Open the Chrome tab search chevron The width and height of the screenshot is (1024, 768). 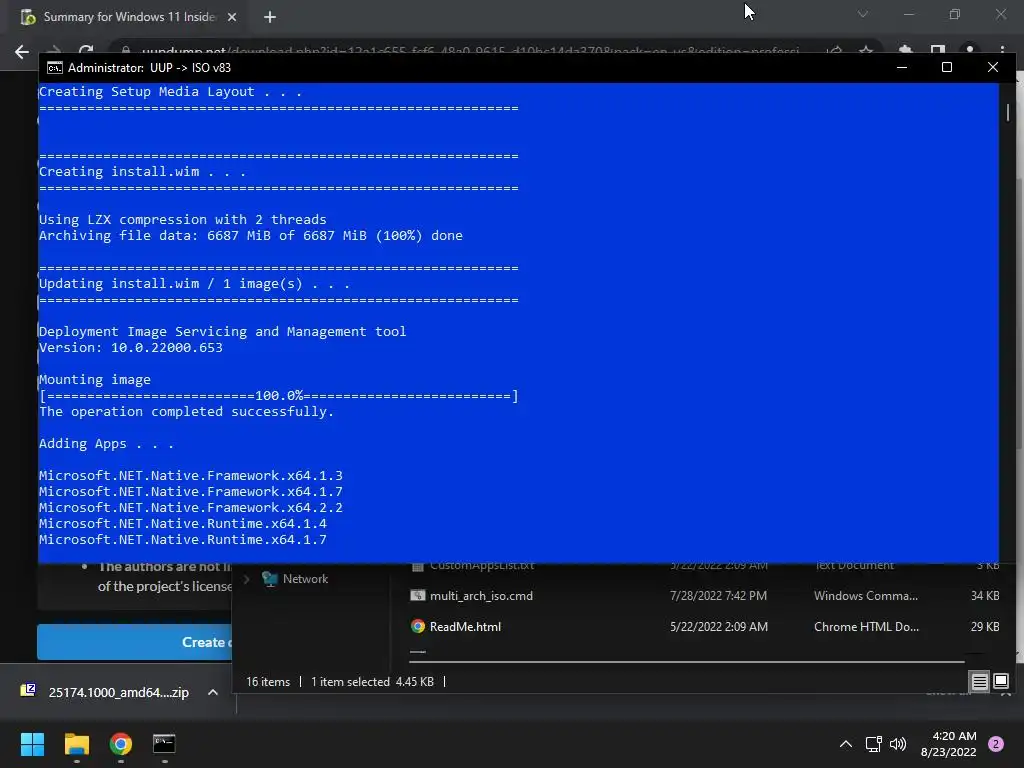(863, 14)
